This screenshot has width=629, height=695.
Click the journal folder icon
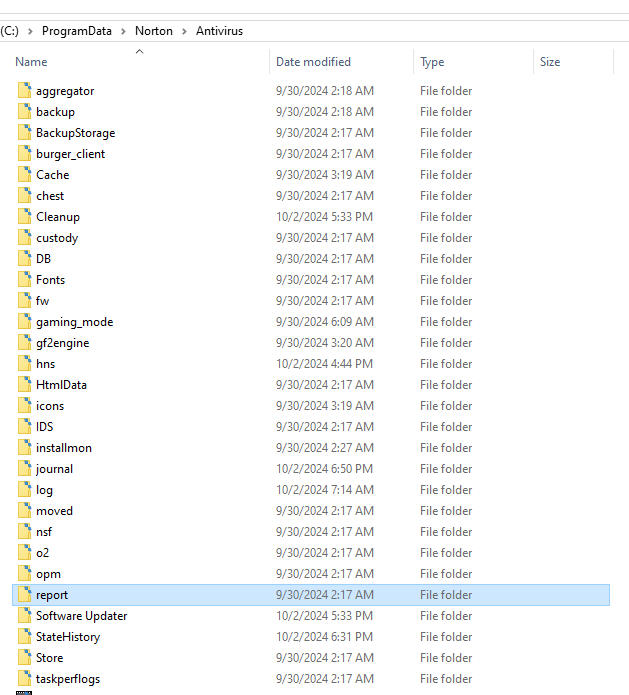click(x=25, y=468)
